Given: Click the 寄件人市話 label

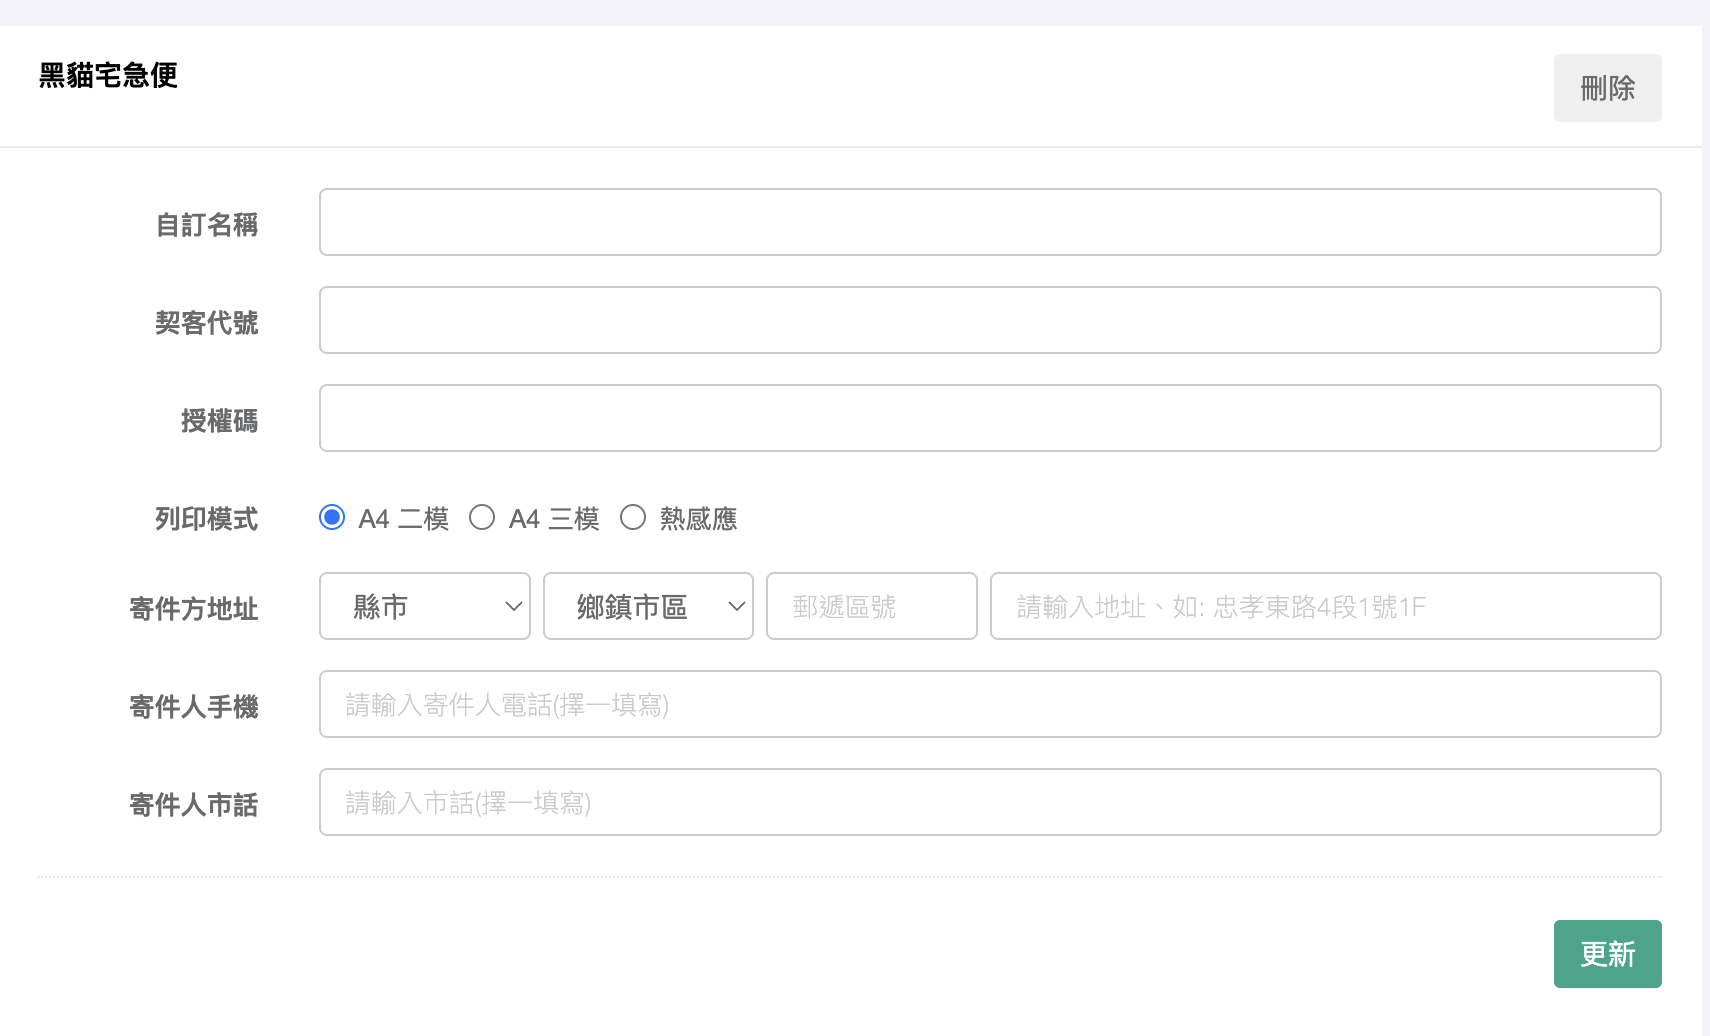Looking at the screenshot, I should tap(193, 804).
